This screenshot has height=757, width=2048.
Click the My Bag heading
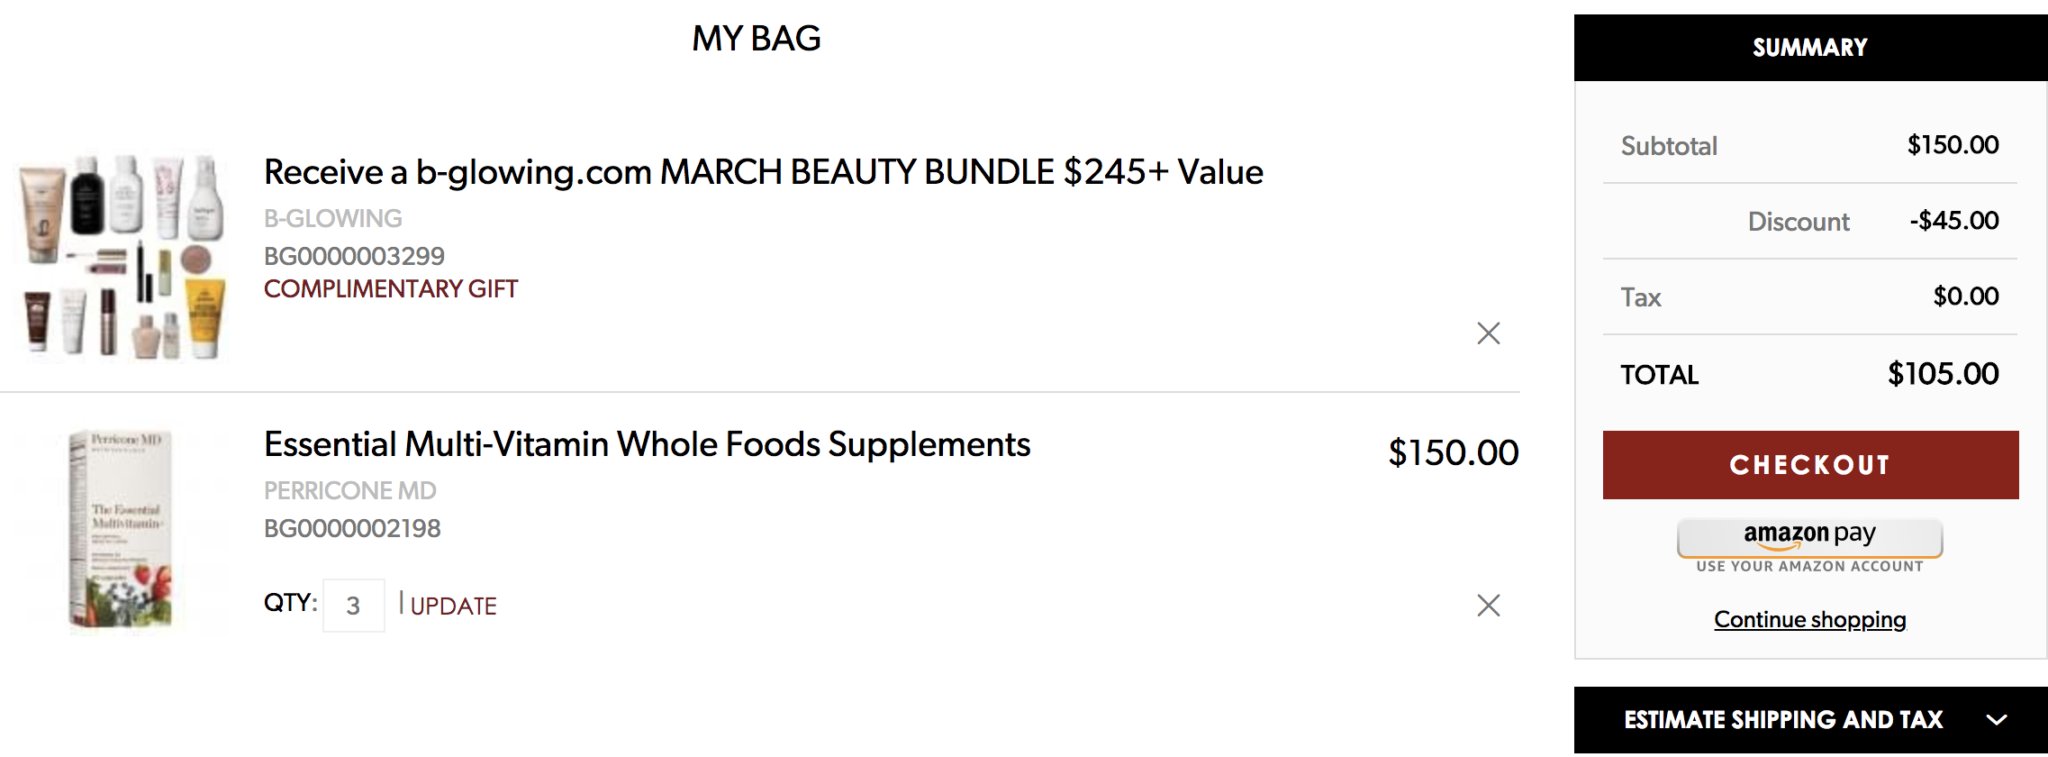(x=756, y=38)
